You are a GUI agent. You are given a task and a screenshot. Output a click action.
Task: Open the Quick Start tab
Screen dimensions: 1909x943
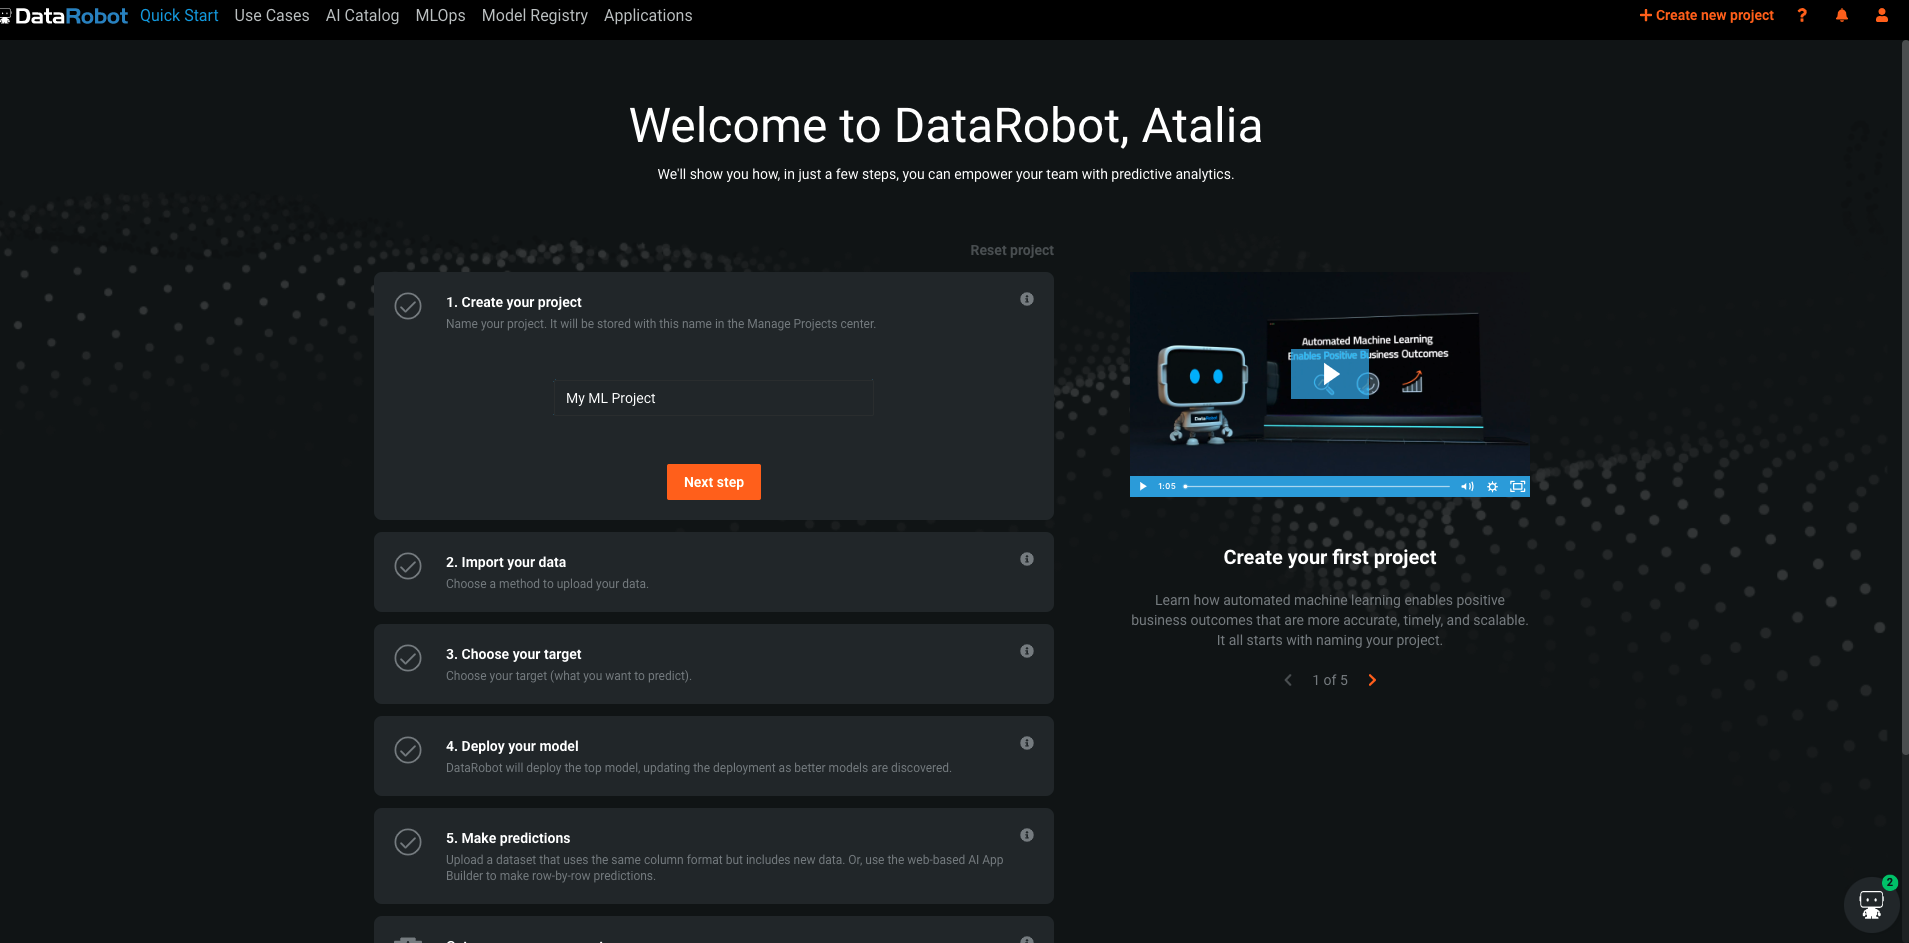coord(179,16)
